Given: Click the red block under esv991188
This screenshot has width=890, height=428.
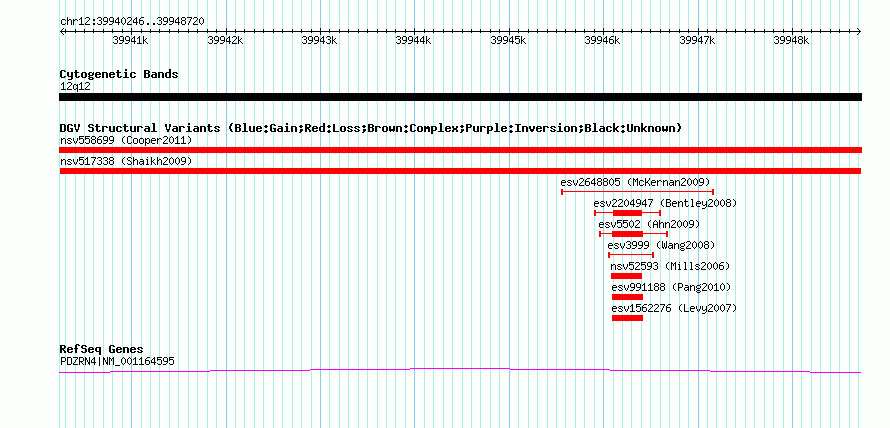Looking at the screenshot, I should coord(627,297).
